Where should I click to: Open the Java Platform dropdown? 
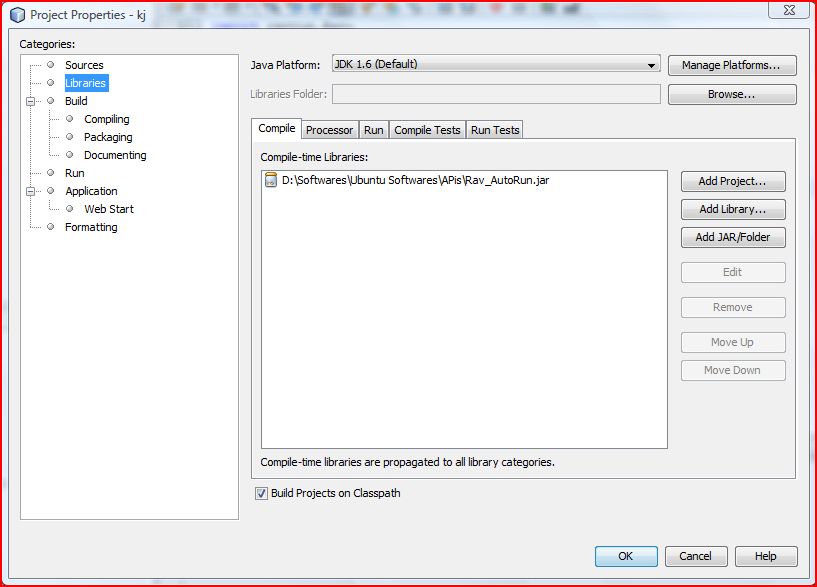(x=496, y=65)
